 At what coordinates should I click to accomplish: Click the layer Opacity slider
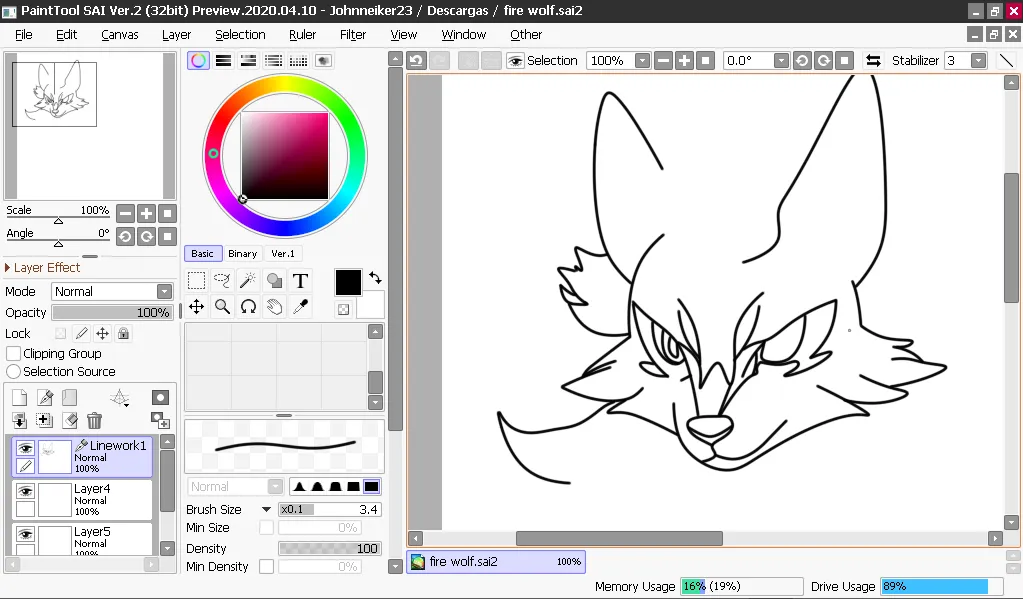(x=112, y=313)
